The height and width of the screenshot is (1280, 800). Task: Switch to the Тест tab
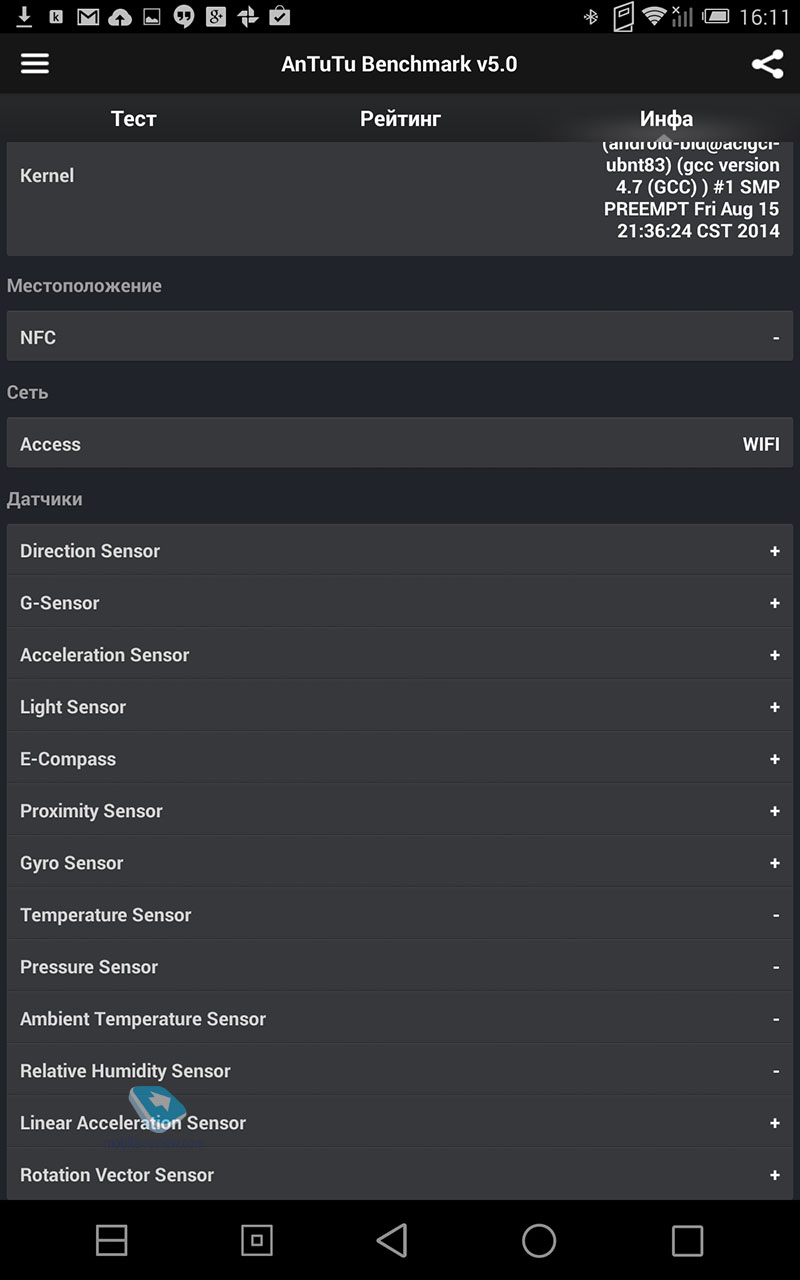[x=133, y=118]
